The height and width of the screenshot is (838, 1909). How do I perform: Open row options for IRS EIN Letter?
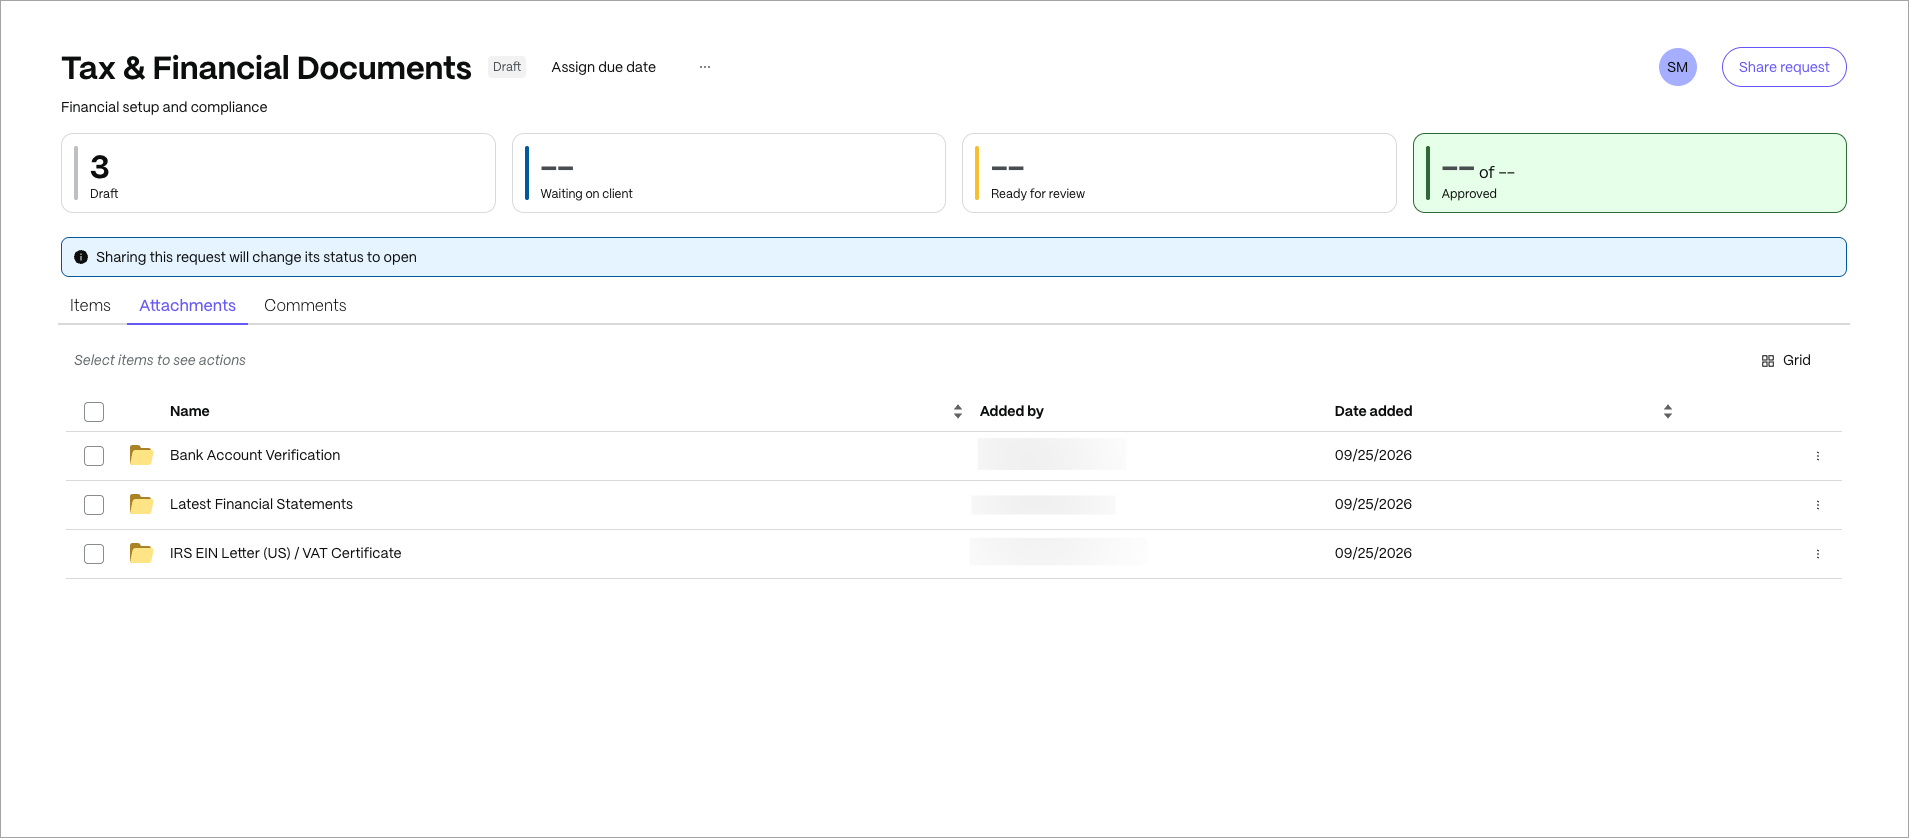(x=1817, y=554)
